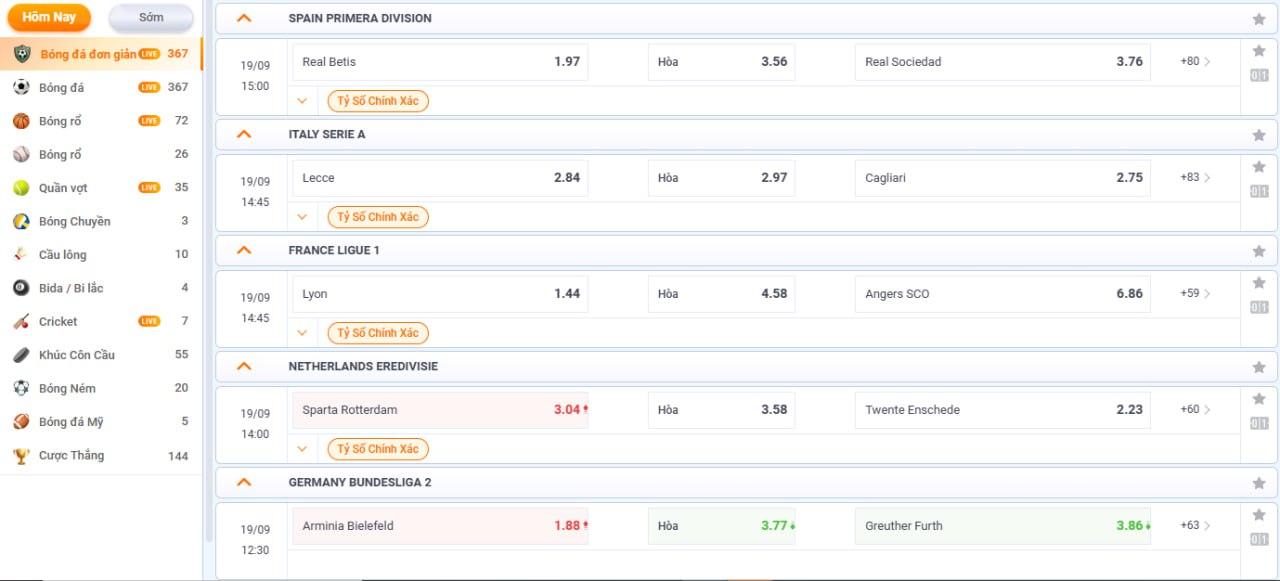Viewport: 1280px width, 581px height.
Task: Click the Bida / Bi lắc billiard ball icon
Action: pos(21,288)
